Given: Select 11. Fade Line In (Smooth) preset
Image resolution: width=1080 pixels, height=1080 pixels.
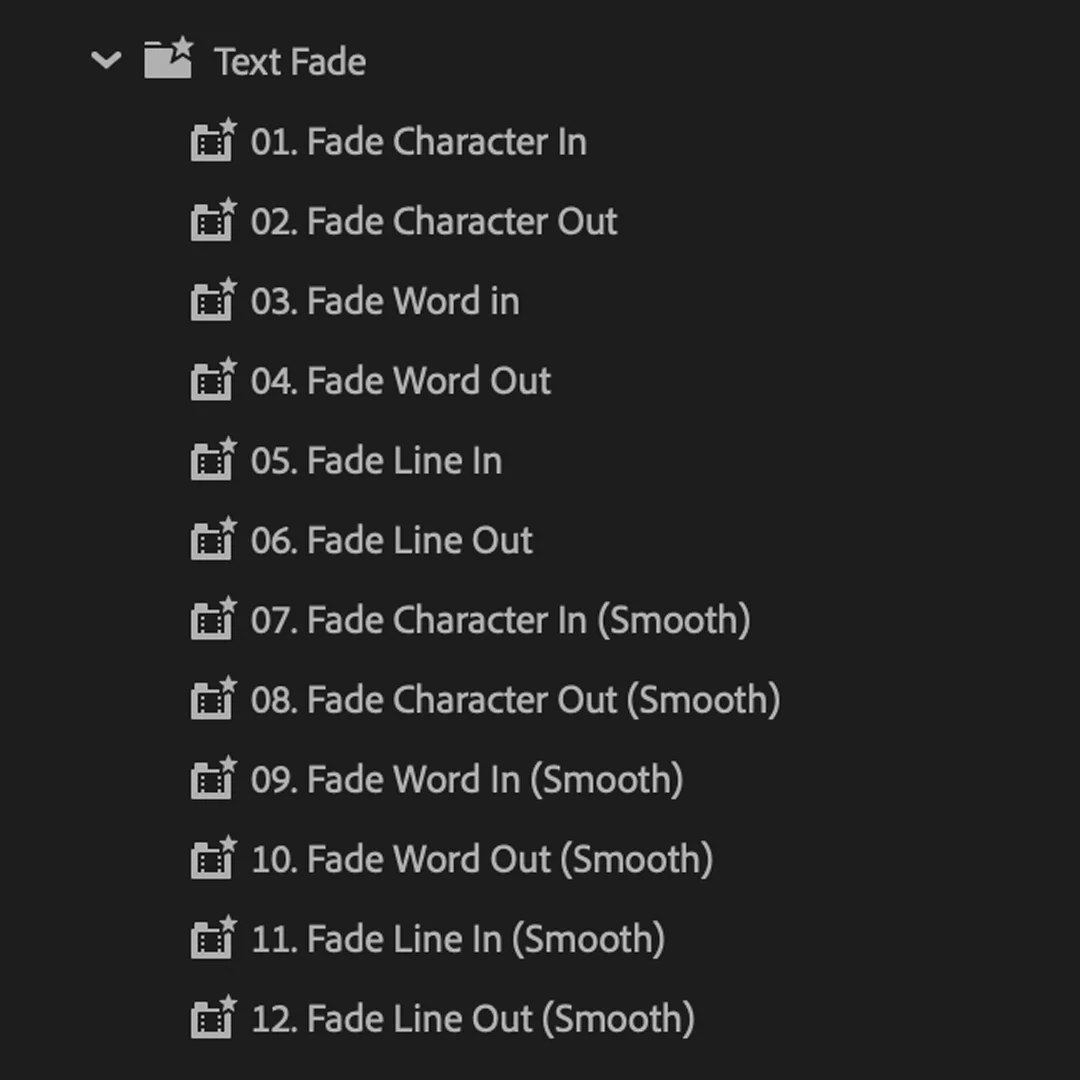Looking at the screenshot, I should click(458, 939).
